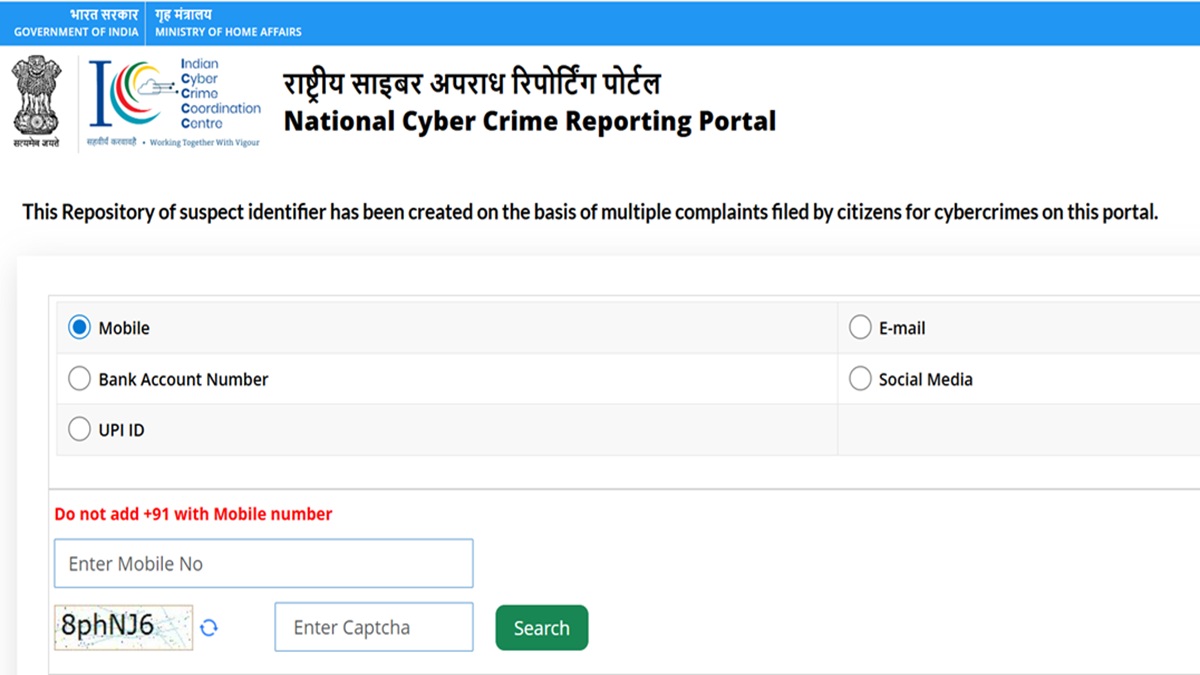
Task: Open the Government of India header link
Action: (76, 23)
